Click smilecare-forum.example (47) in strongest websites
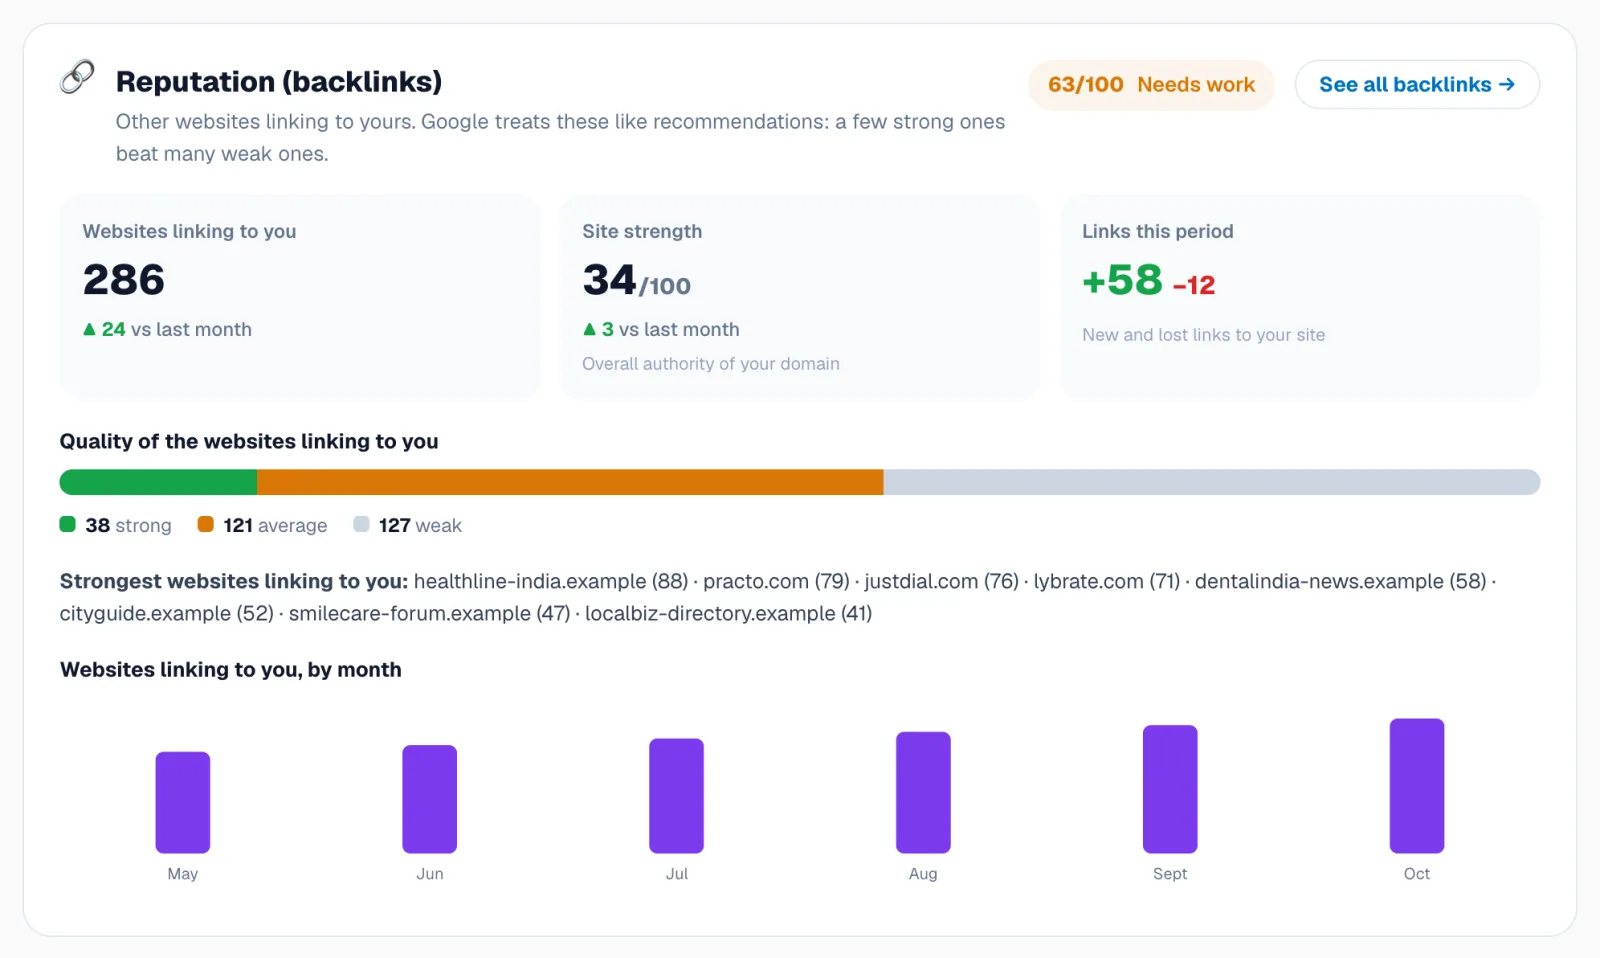The image size is (1600, 958). tap(430, 613)
